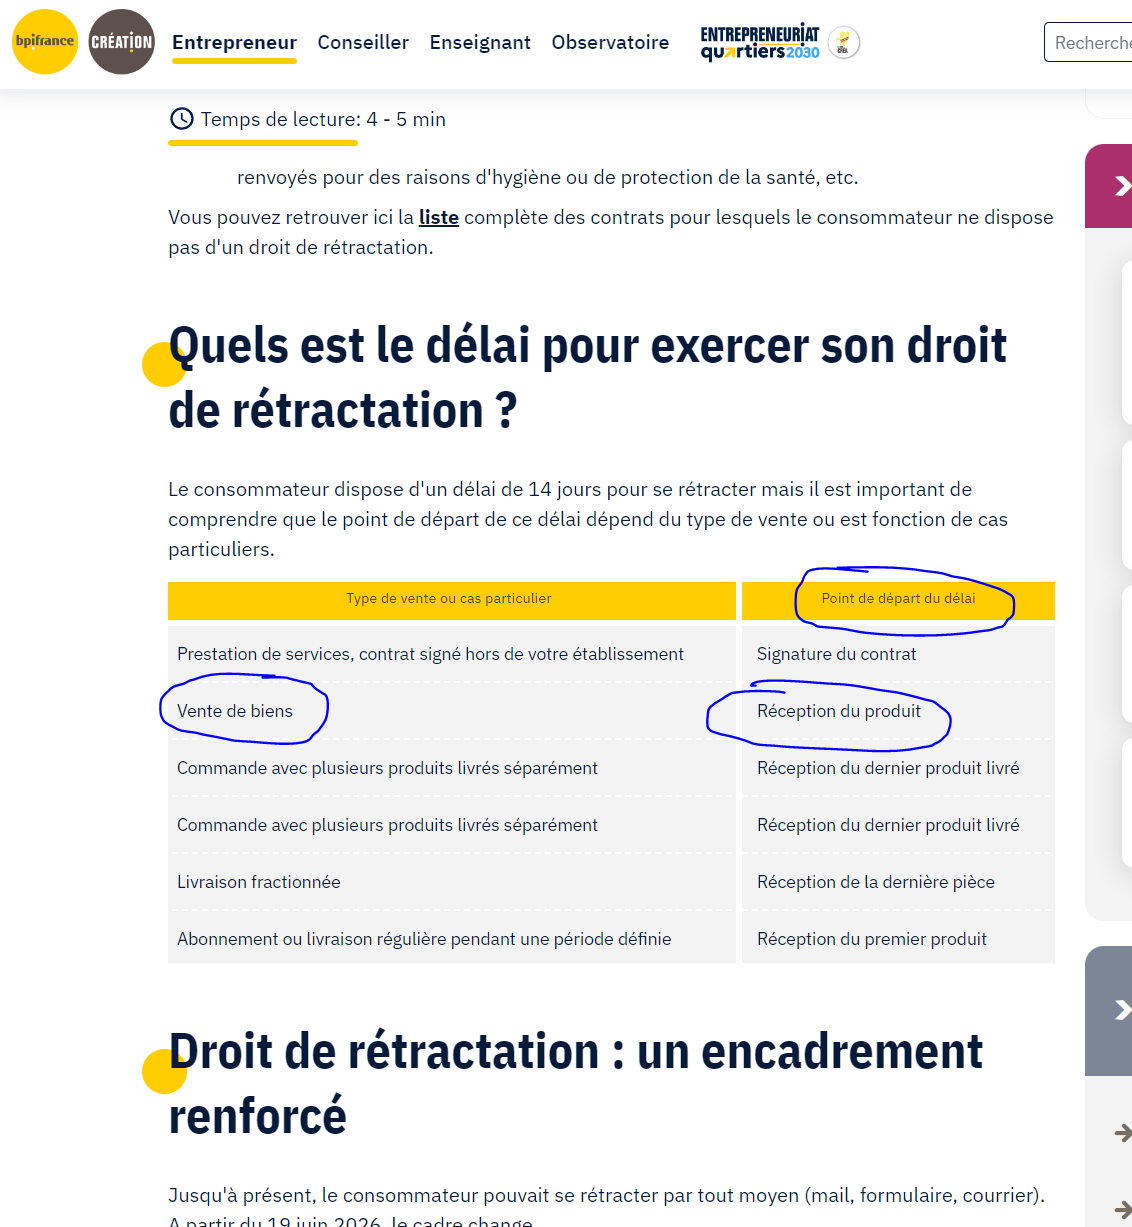Follow the 'liste' hyperlink
Viewport: 1132px width, 1227px height.
point(439,217)
